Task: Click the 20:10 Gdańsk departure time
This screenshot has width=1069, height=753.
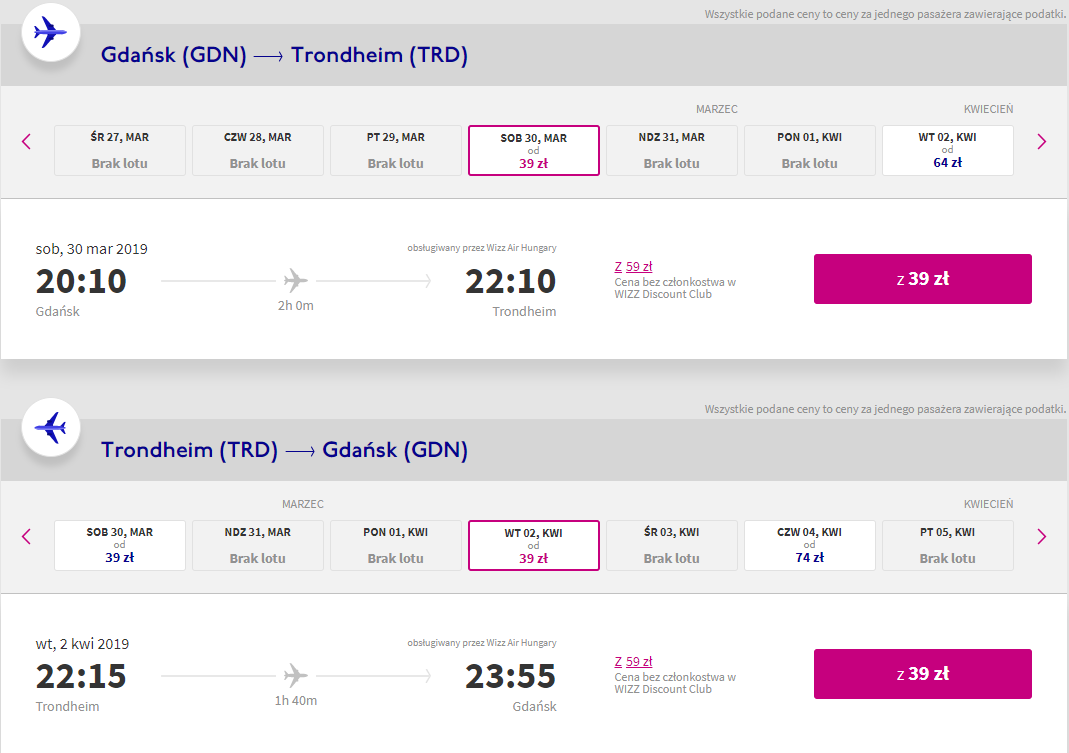Action: [x=82, y=281]
